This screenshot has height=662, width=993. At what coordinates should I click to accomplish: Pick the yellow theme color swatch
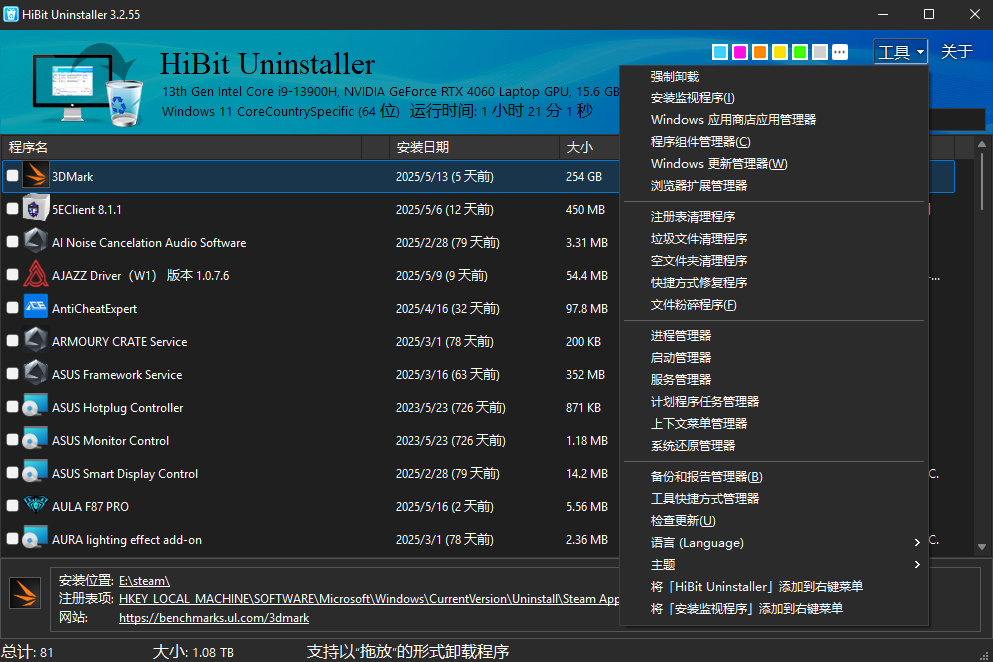780,52
